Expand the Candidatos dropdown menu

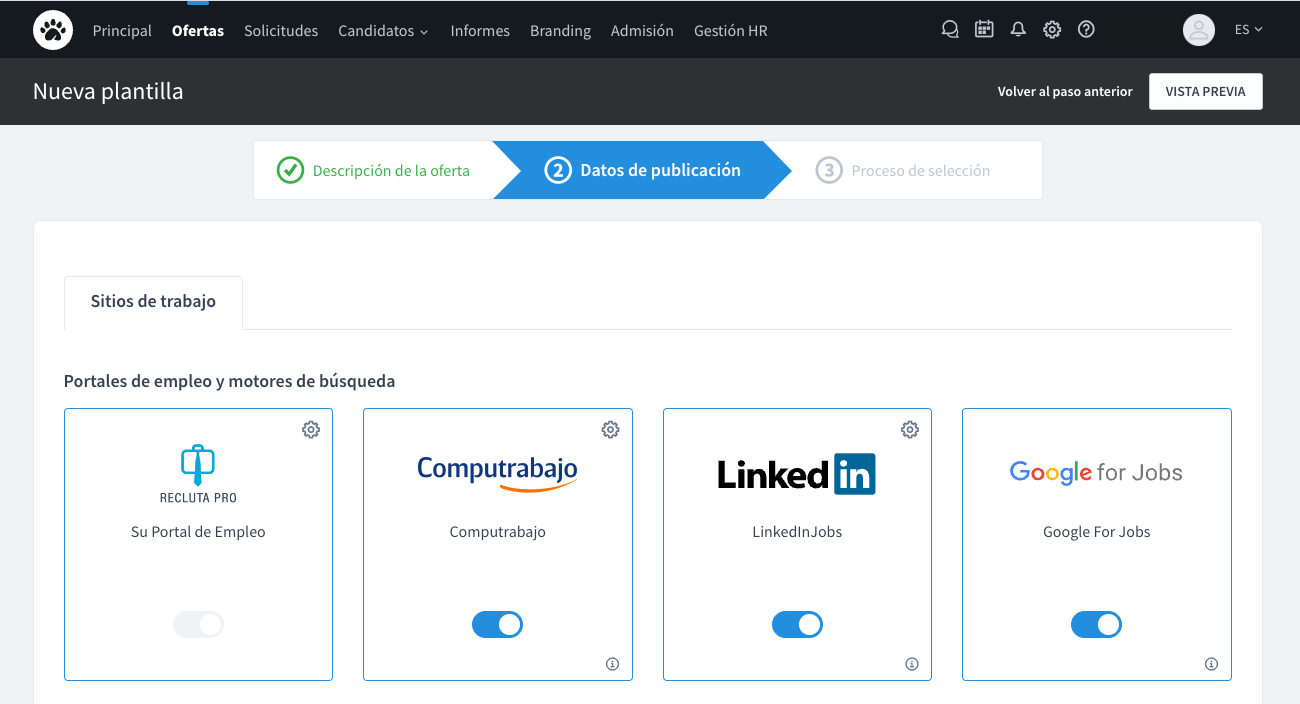tap(383, 30)
